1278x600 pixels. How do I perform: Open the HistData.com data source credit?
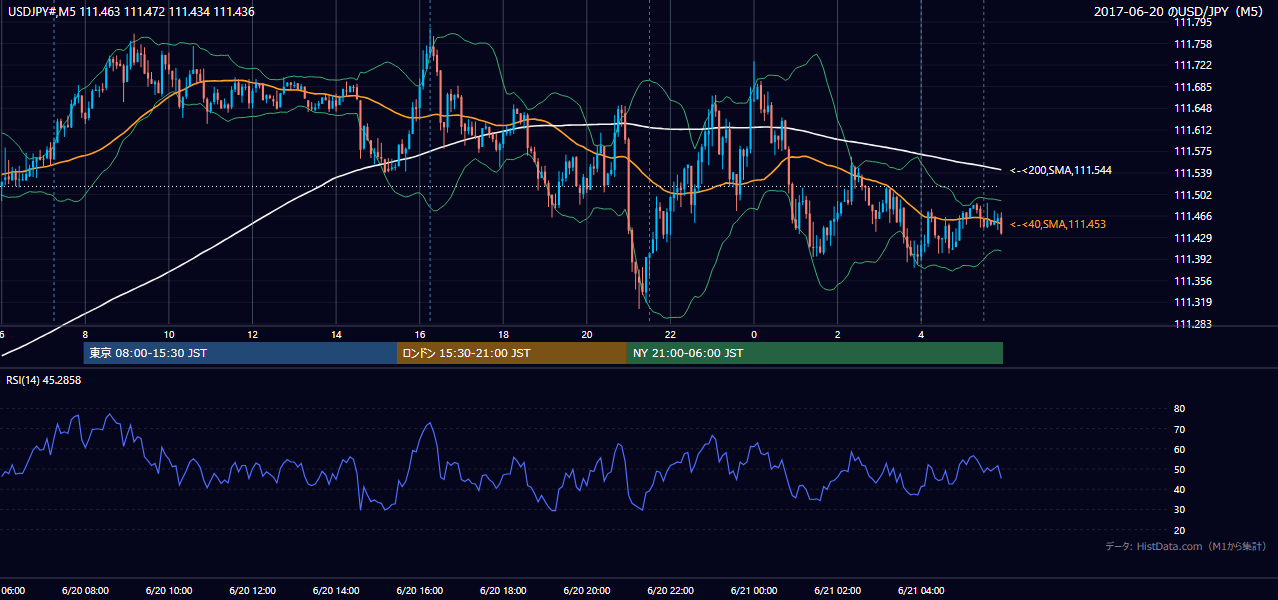1185,546
